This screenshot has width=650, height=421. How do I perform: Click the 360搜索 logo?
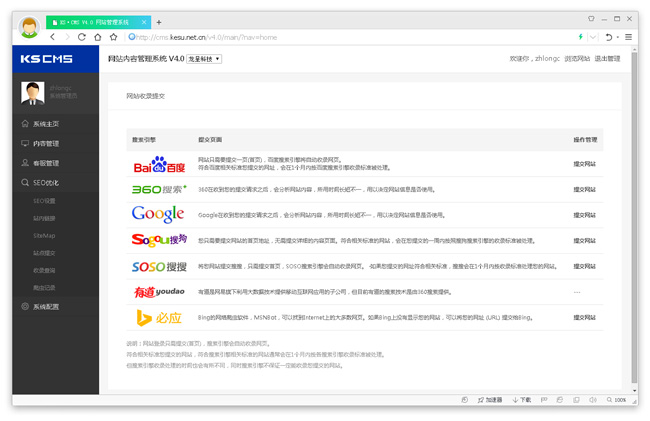tap(159, 189)
